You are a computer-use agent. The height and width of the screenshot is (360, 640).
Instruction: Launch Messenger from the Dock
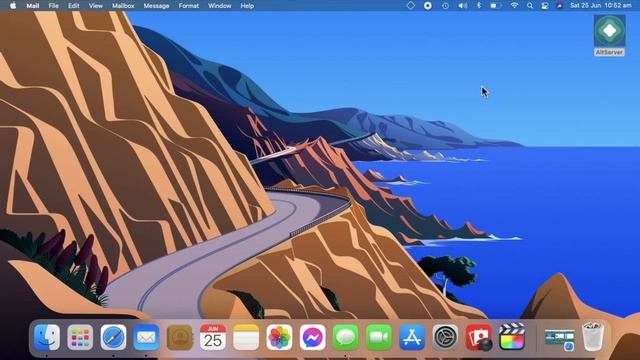click(x=313, y=337)
